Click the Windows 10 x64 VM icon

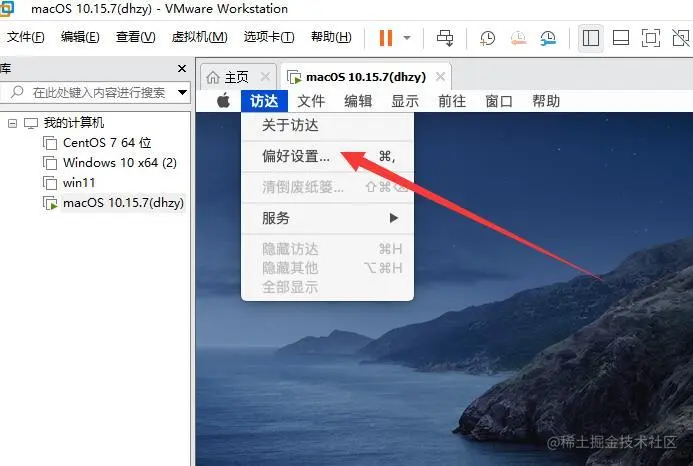(50, 163)
